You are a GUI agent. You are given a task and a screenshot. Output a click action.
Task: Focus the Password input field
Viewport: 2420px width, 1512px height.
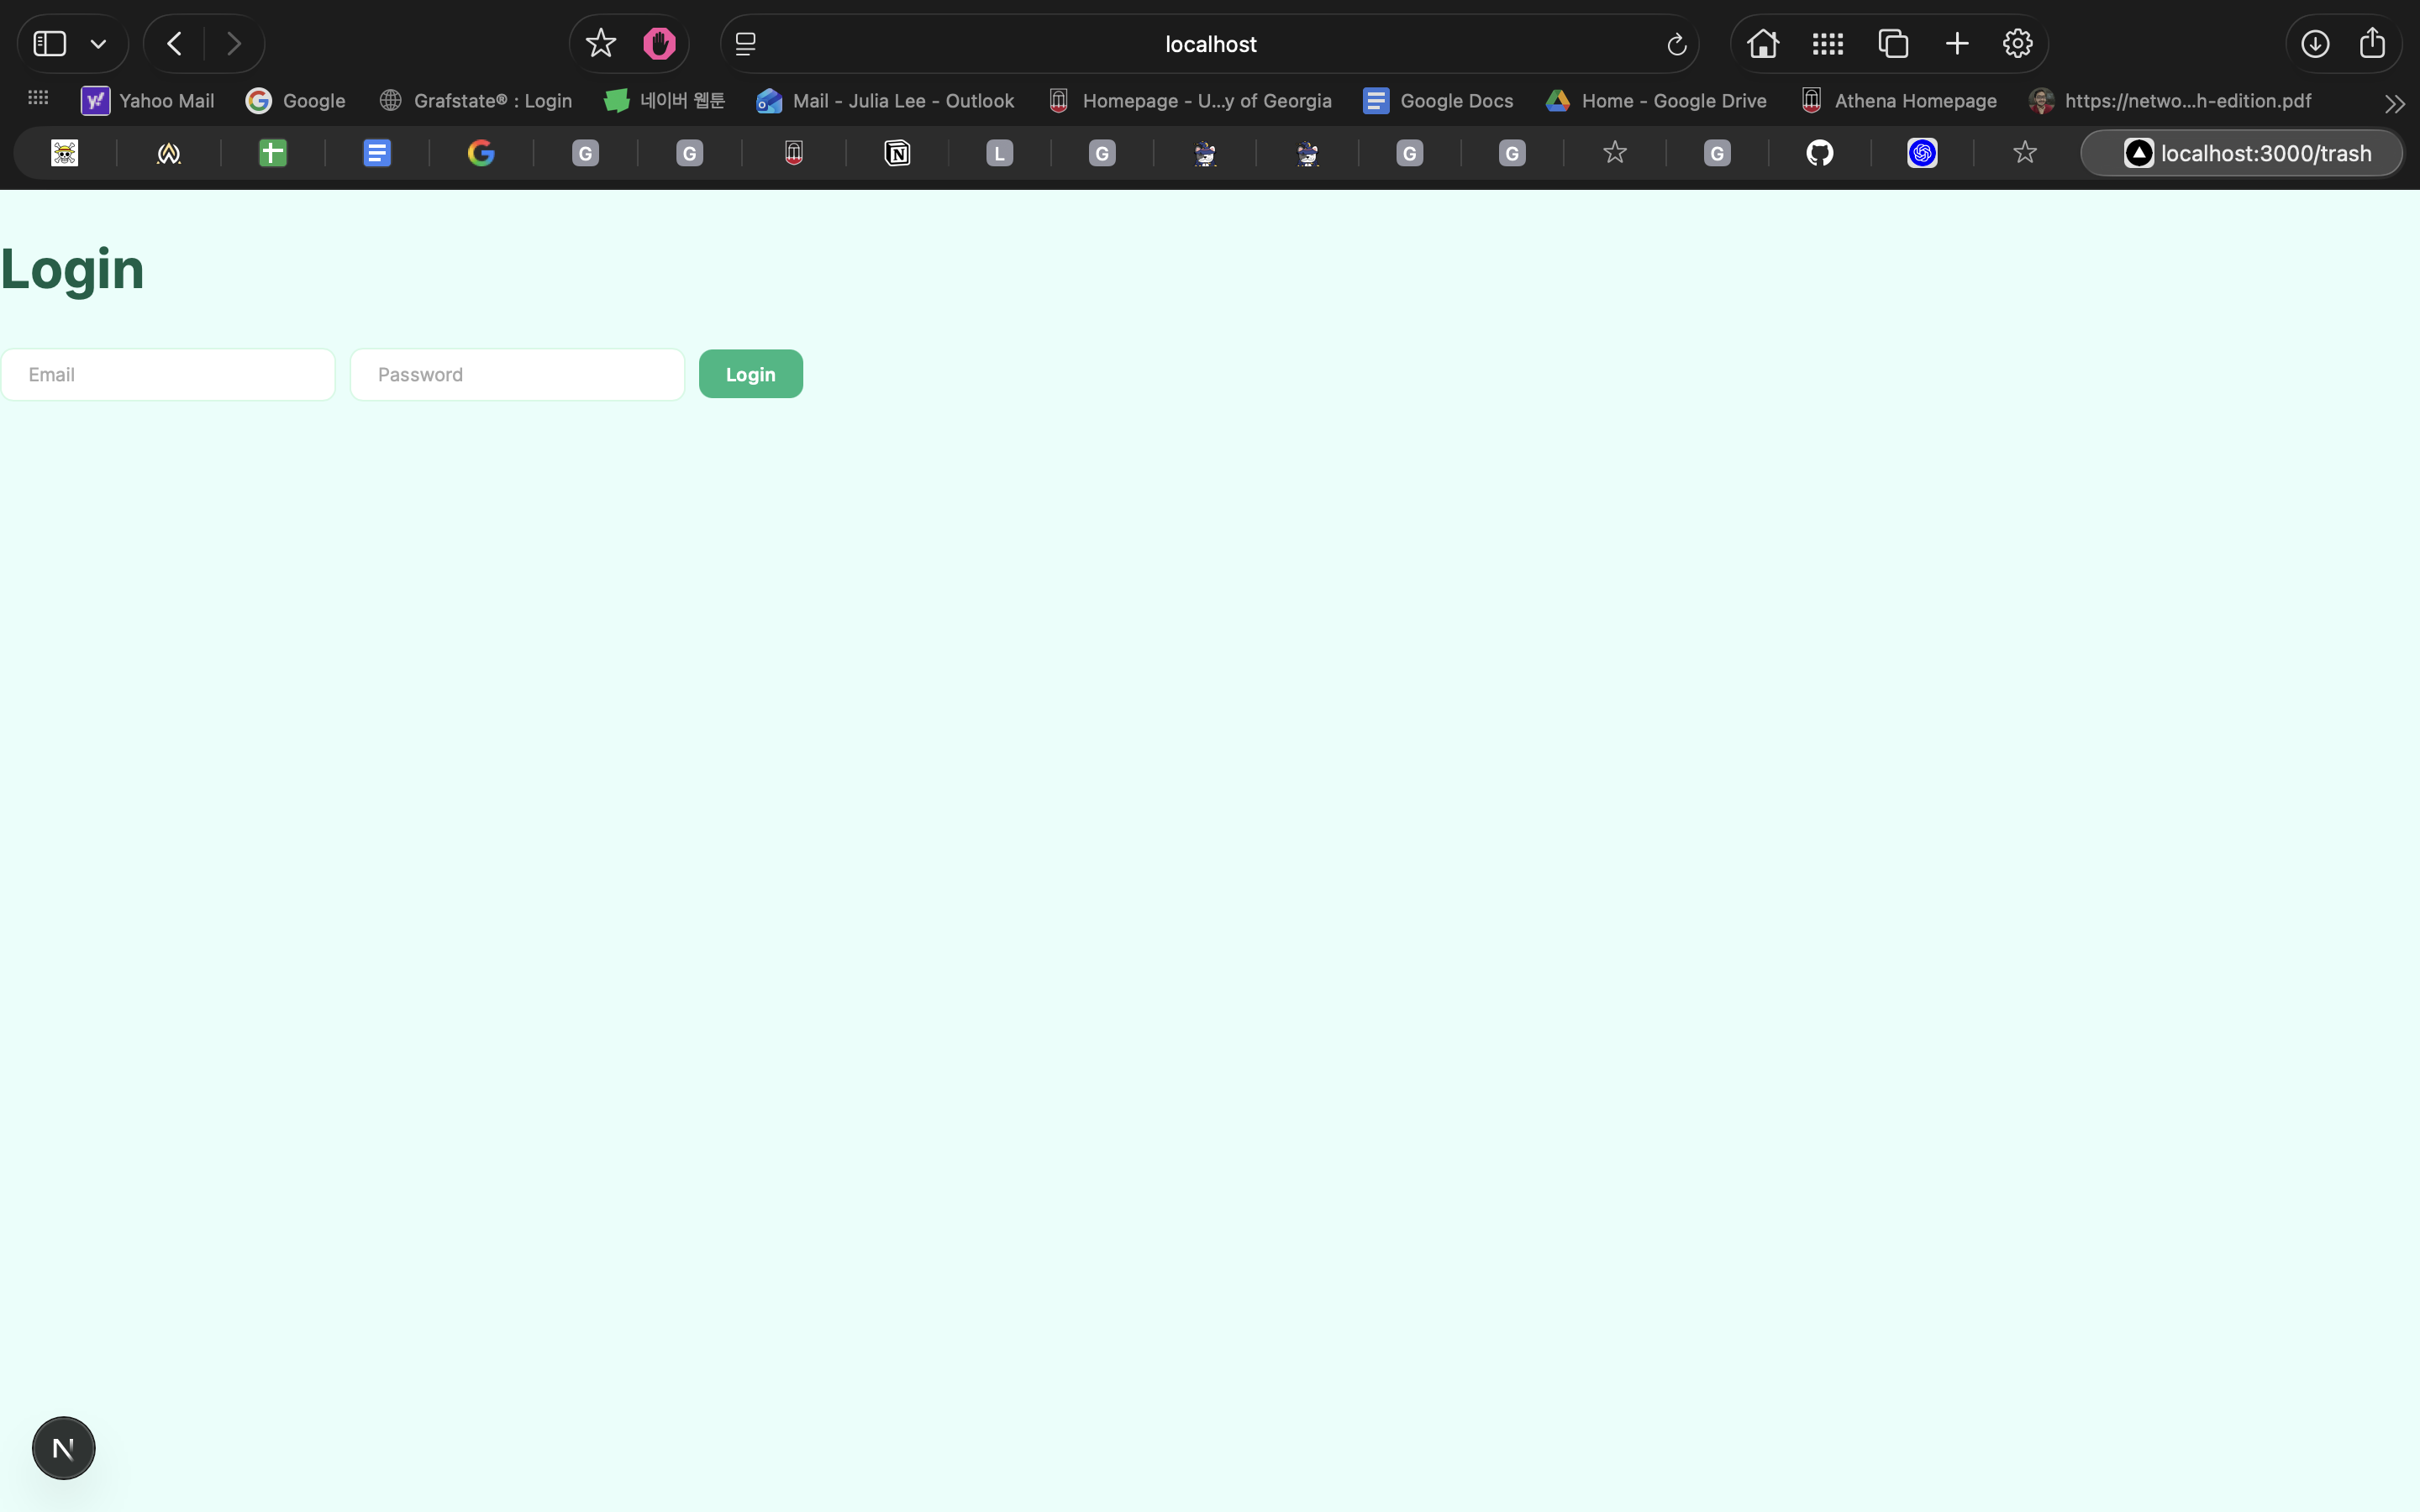[517, 375]
